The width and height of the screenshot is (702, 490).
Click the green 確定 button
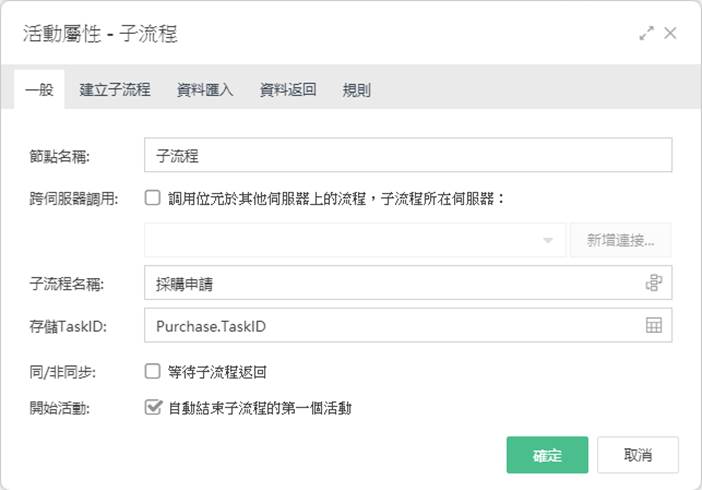tap(547, 455)
